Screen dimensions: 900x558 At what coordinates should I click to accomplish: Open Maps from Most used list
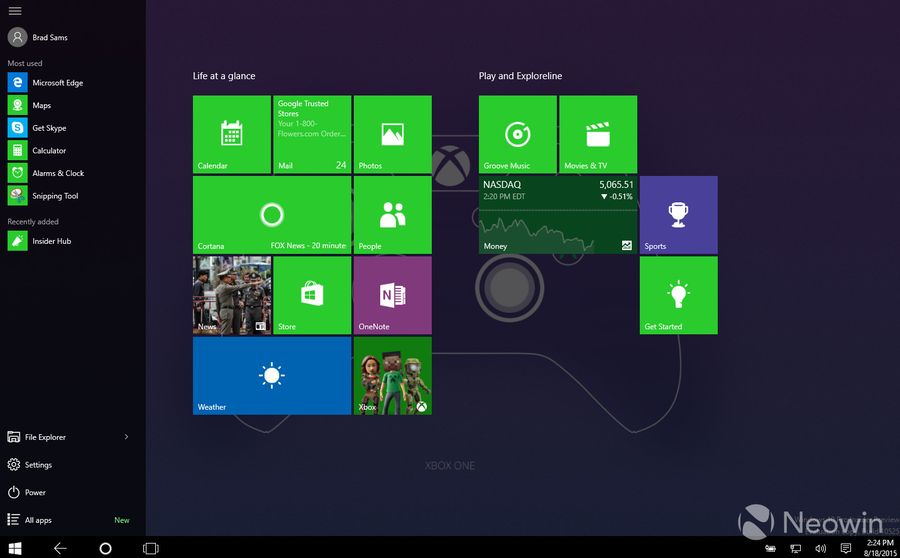pyautogui.click(x=30, y=105)
